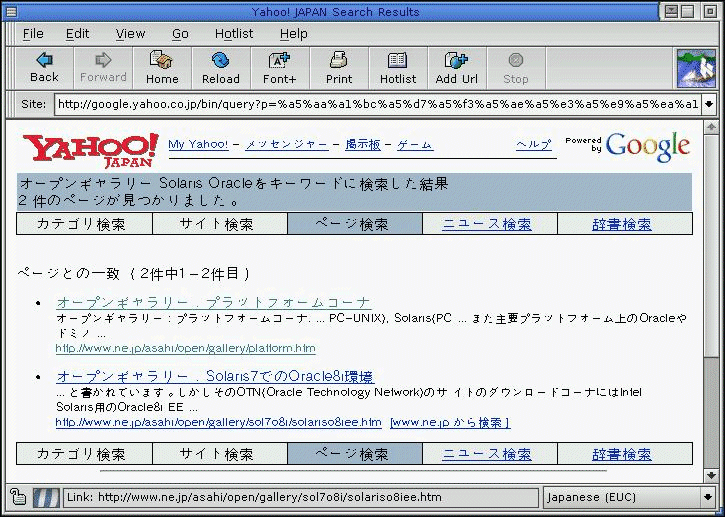Open the bottom ニュース検索 link

tap(486, 454)
